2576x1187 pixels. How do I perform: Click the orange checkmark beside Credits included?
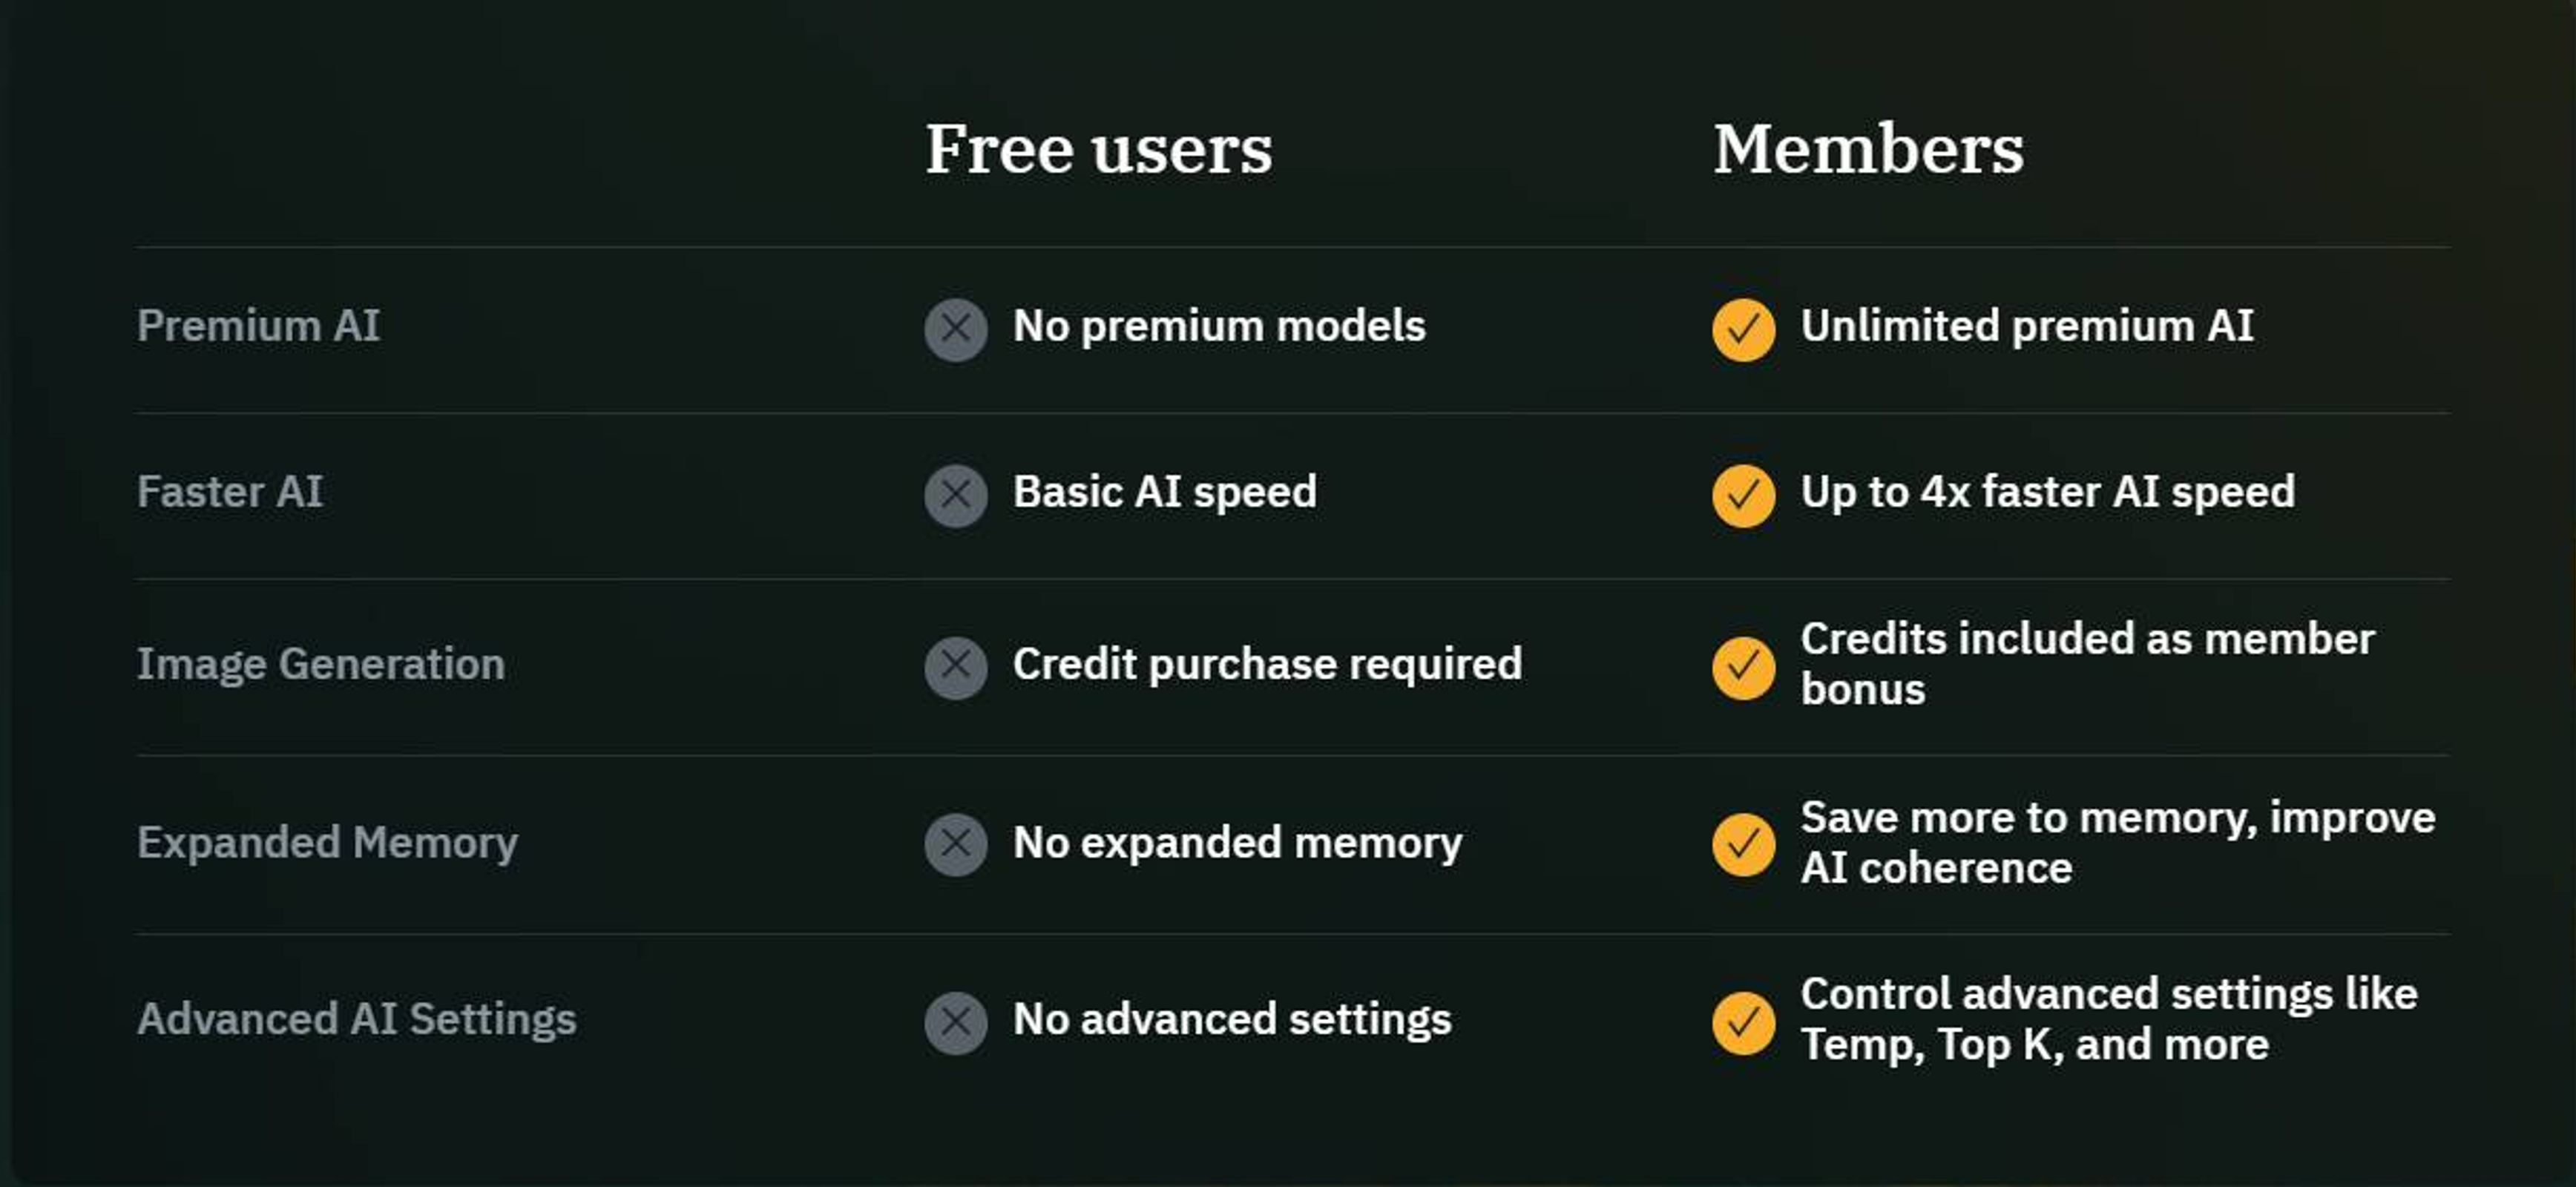coord(1743,667)
